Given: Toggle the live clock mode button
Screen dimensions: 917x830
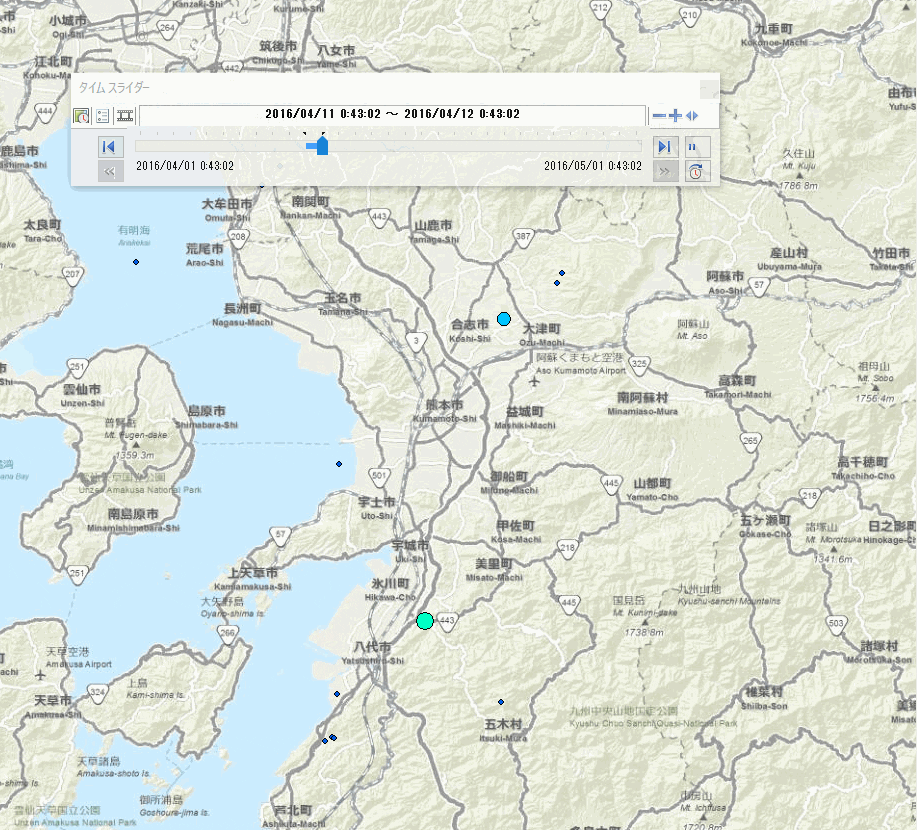Looking at the screenshot, I should click(x=696, y=171).
